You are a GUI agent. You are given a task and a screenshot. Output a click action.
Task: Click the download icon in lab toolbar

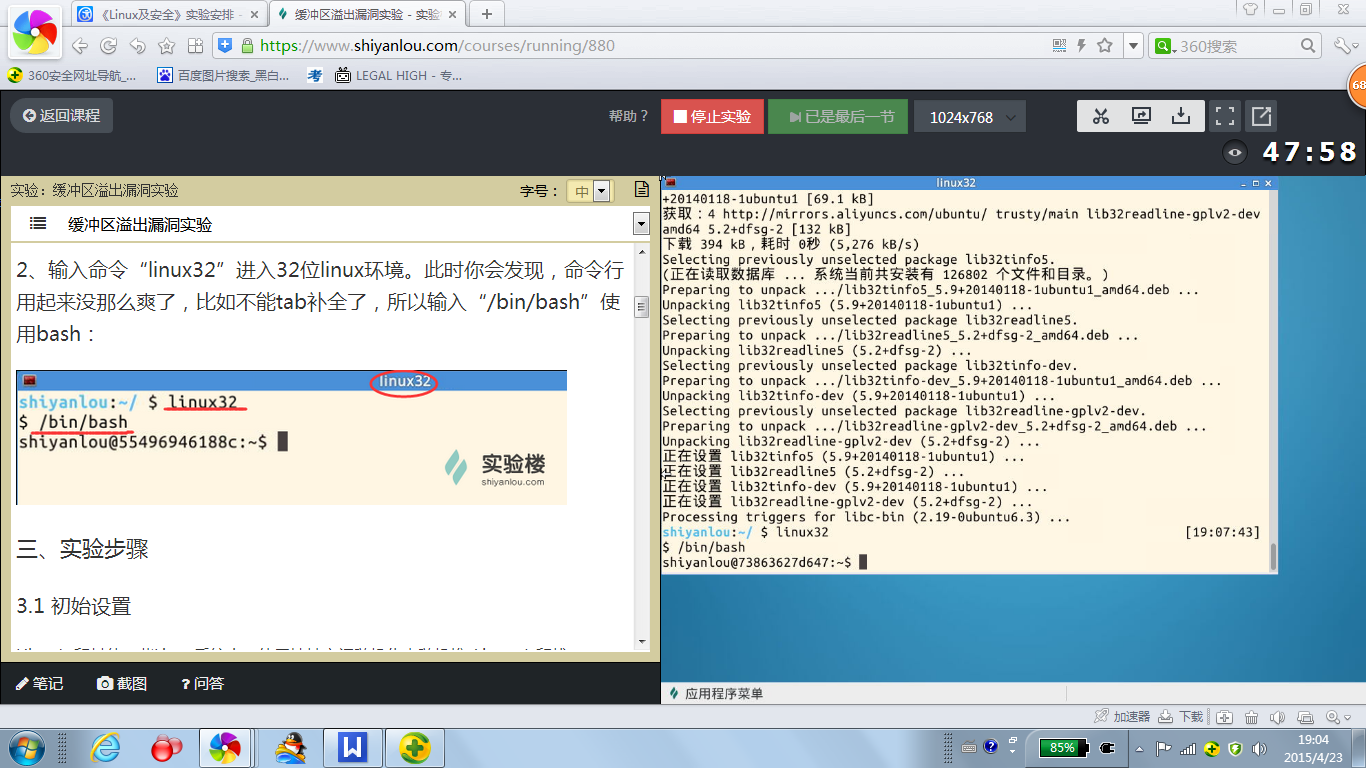(x=1181, y=116)
